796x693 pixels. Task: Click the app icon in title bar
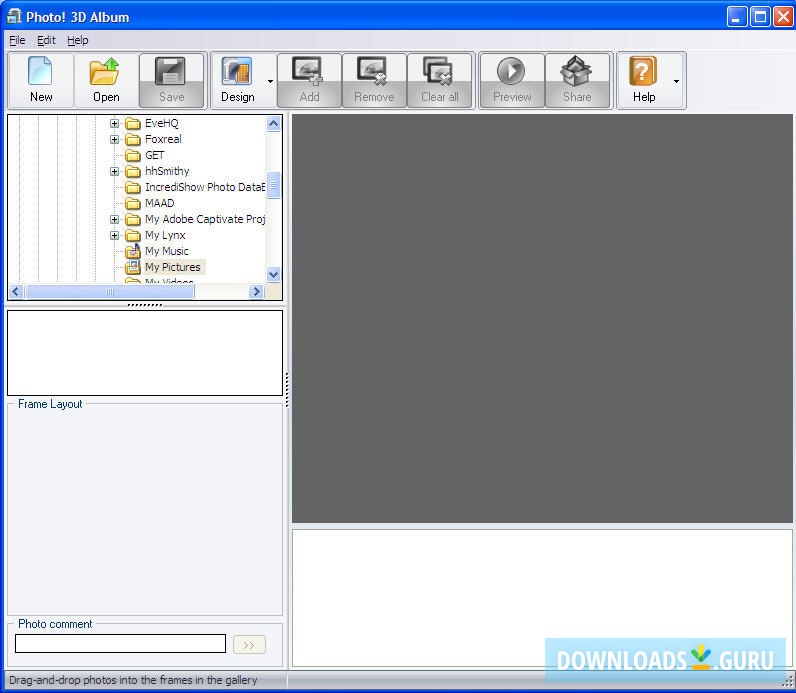click(x=14, y=17)
